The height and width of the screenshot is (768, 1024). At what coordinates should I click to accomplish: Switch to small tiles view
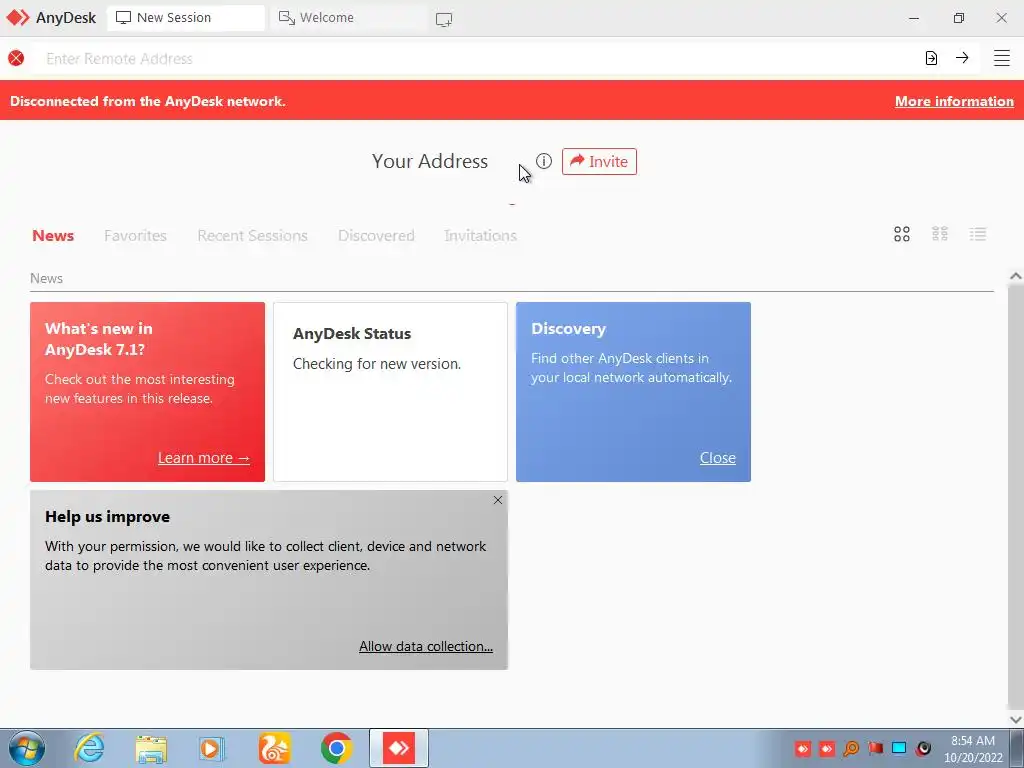coord(940,234)
